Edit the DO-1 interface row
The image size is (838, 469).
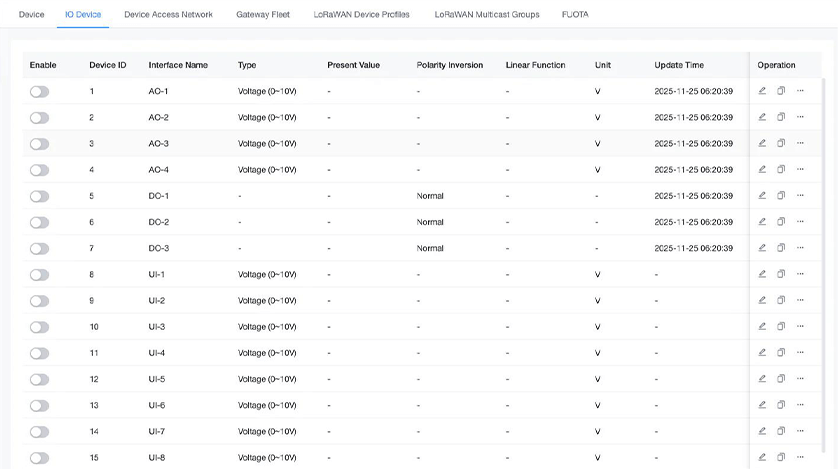[x=762, y=196]
